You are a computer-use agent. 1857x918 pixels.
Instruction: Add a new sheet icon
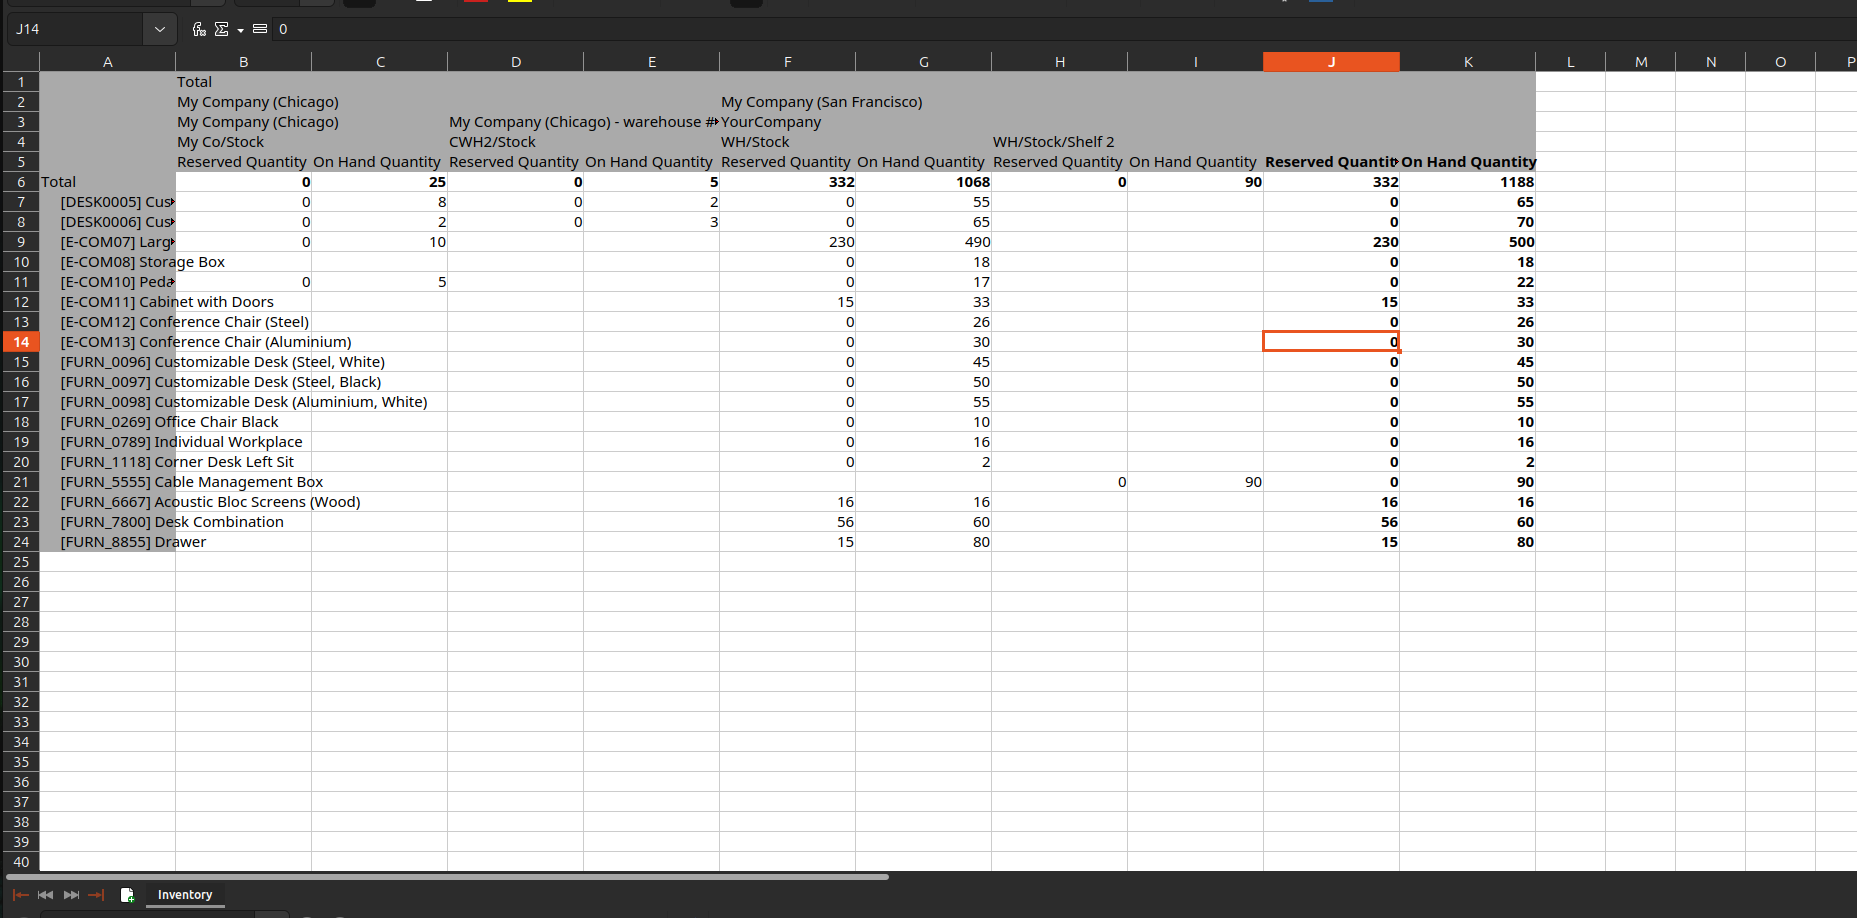coord(127,895)
